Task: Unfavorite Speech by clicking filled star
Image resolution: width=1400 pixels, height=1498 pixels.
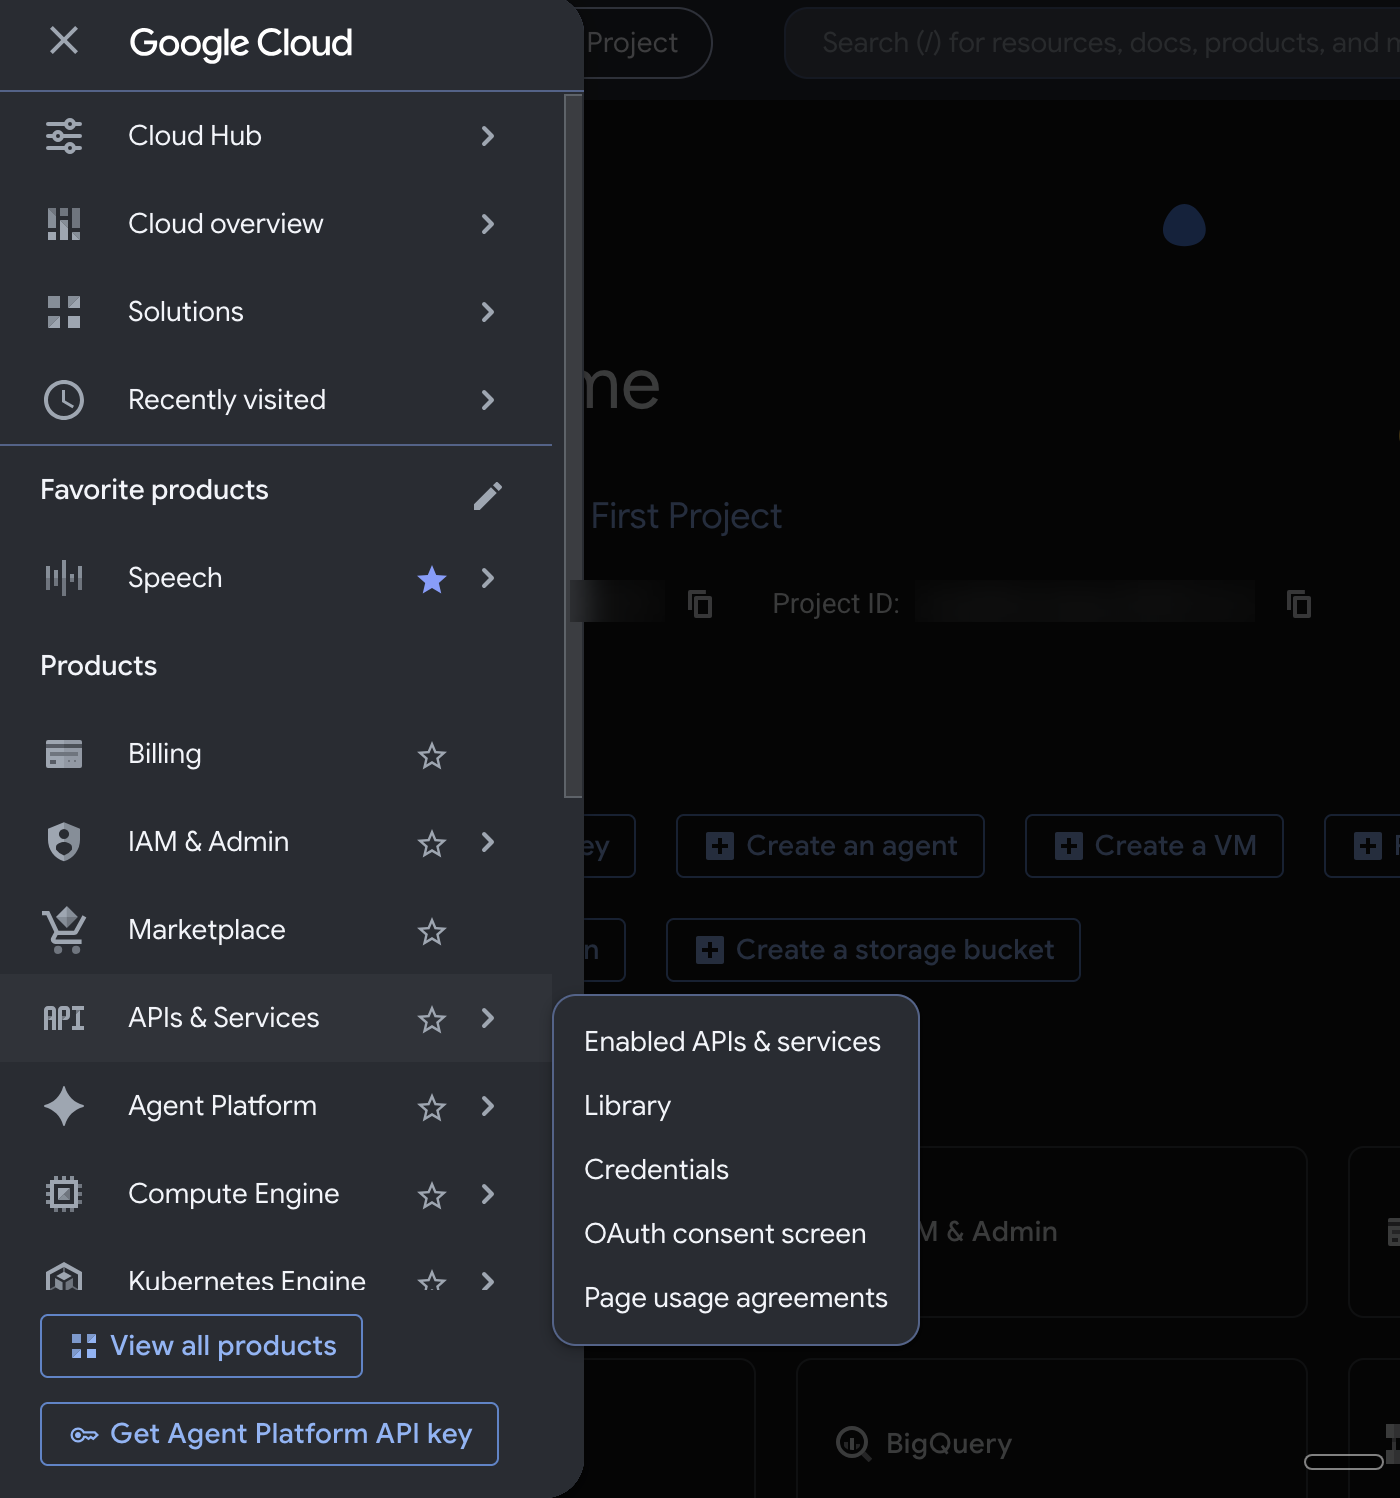Action: tap(432, 579)
